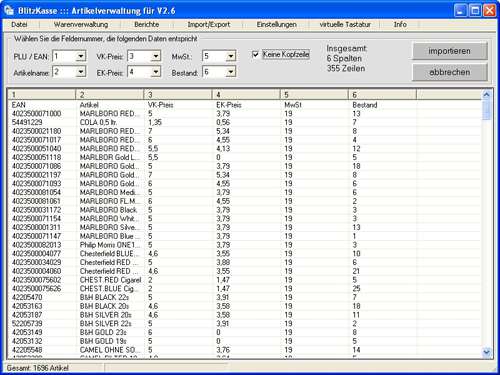Click the importieren button

pyautogui.click(x=450, y=51)
